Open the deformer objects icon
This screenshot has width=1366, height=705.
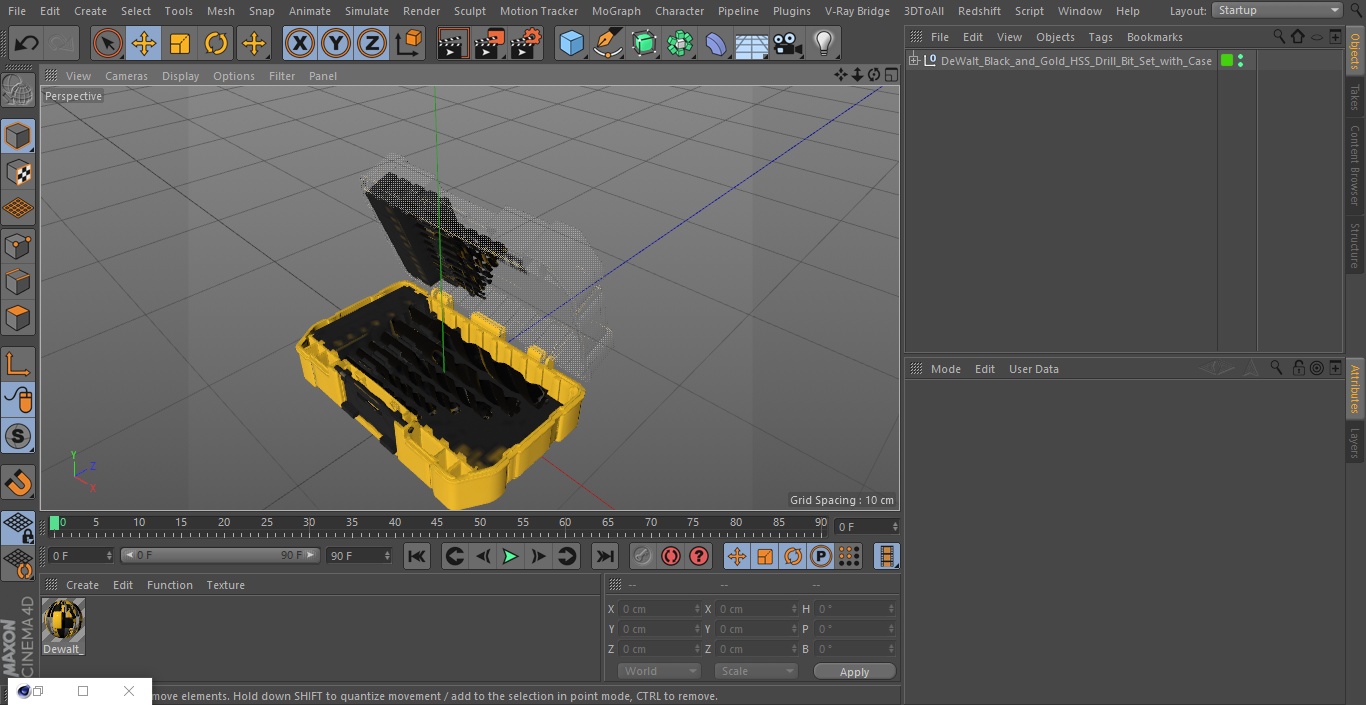point(716,43)
